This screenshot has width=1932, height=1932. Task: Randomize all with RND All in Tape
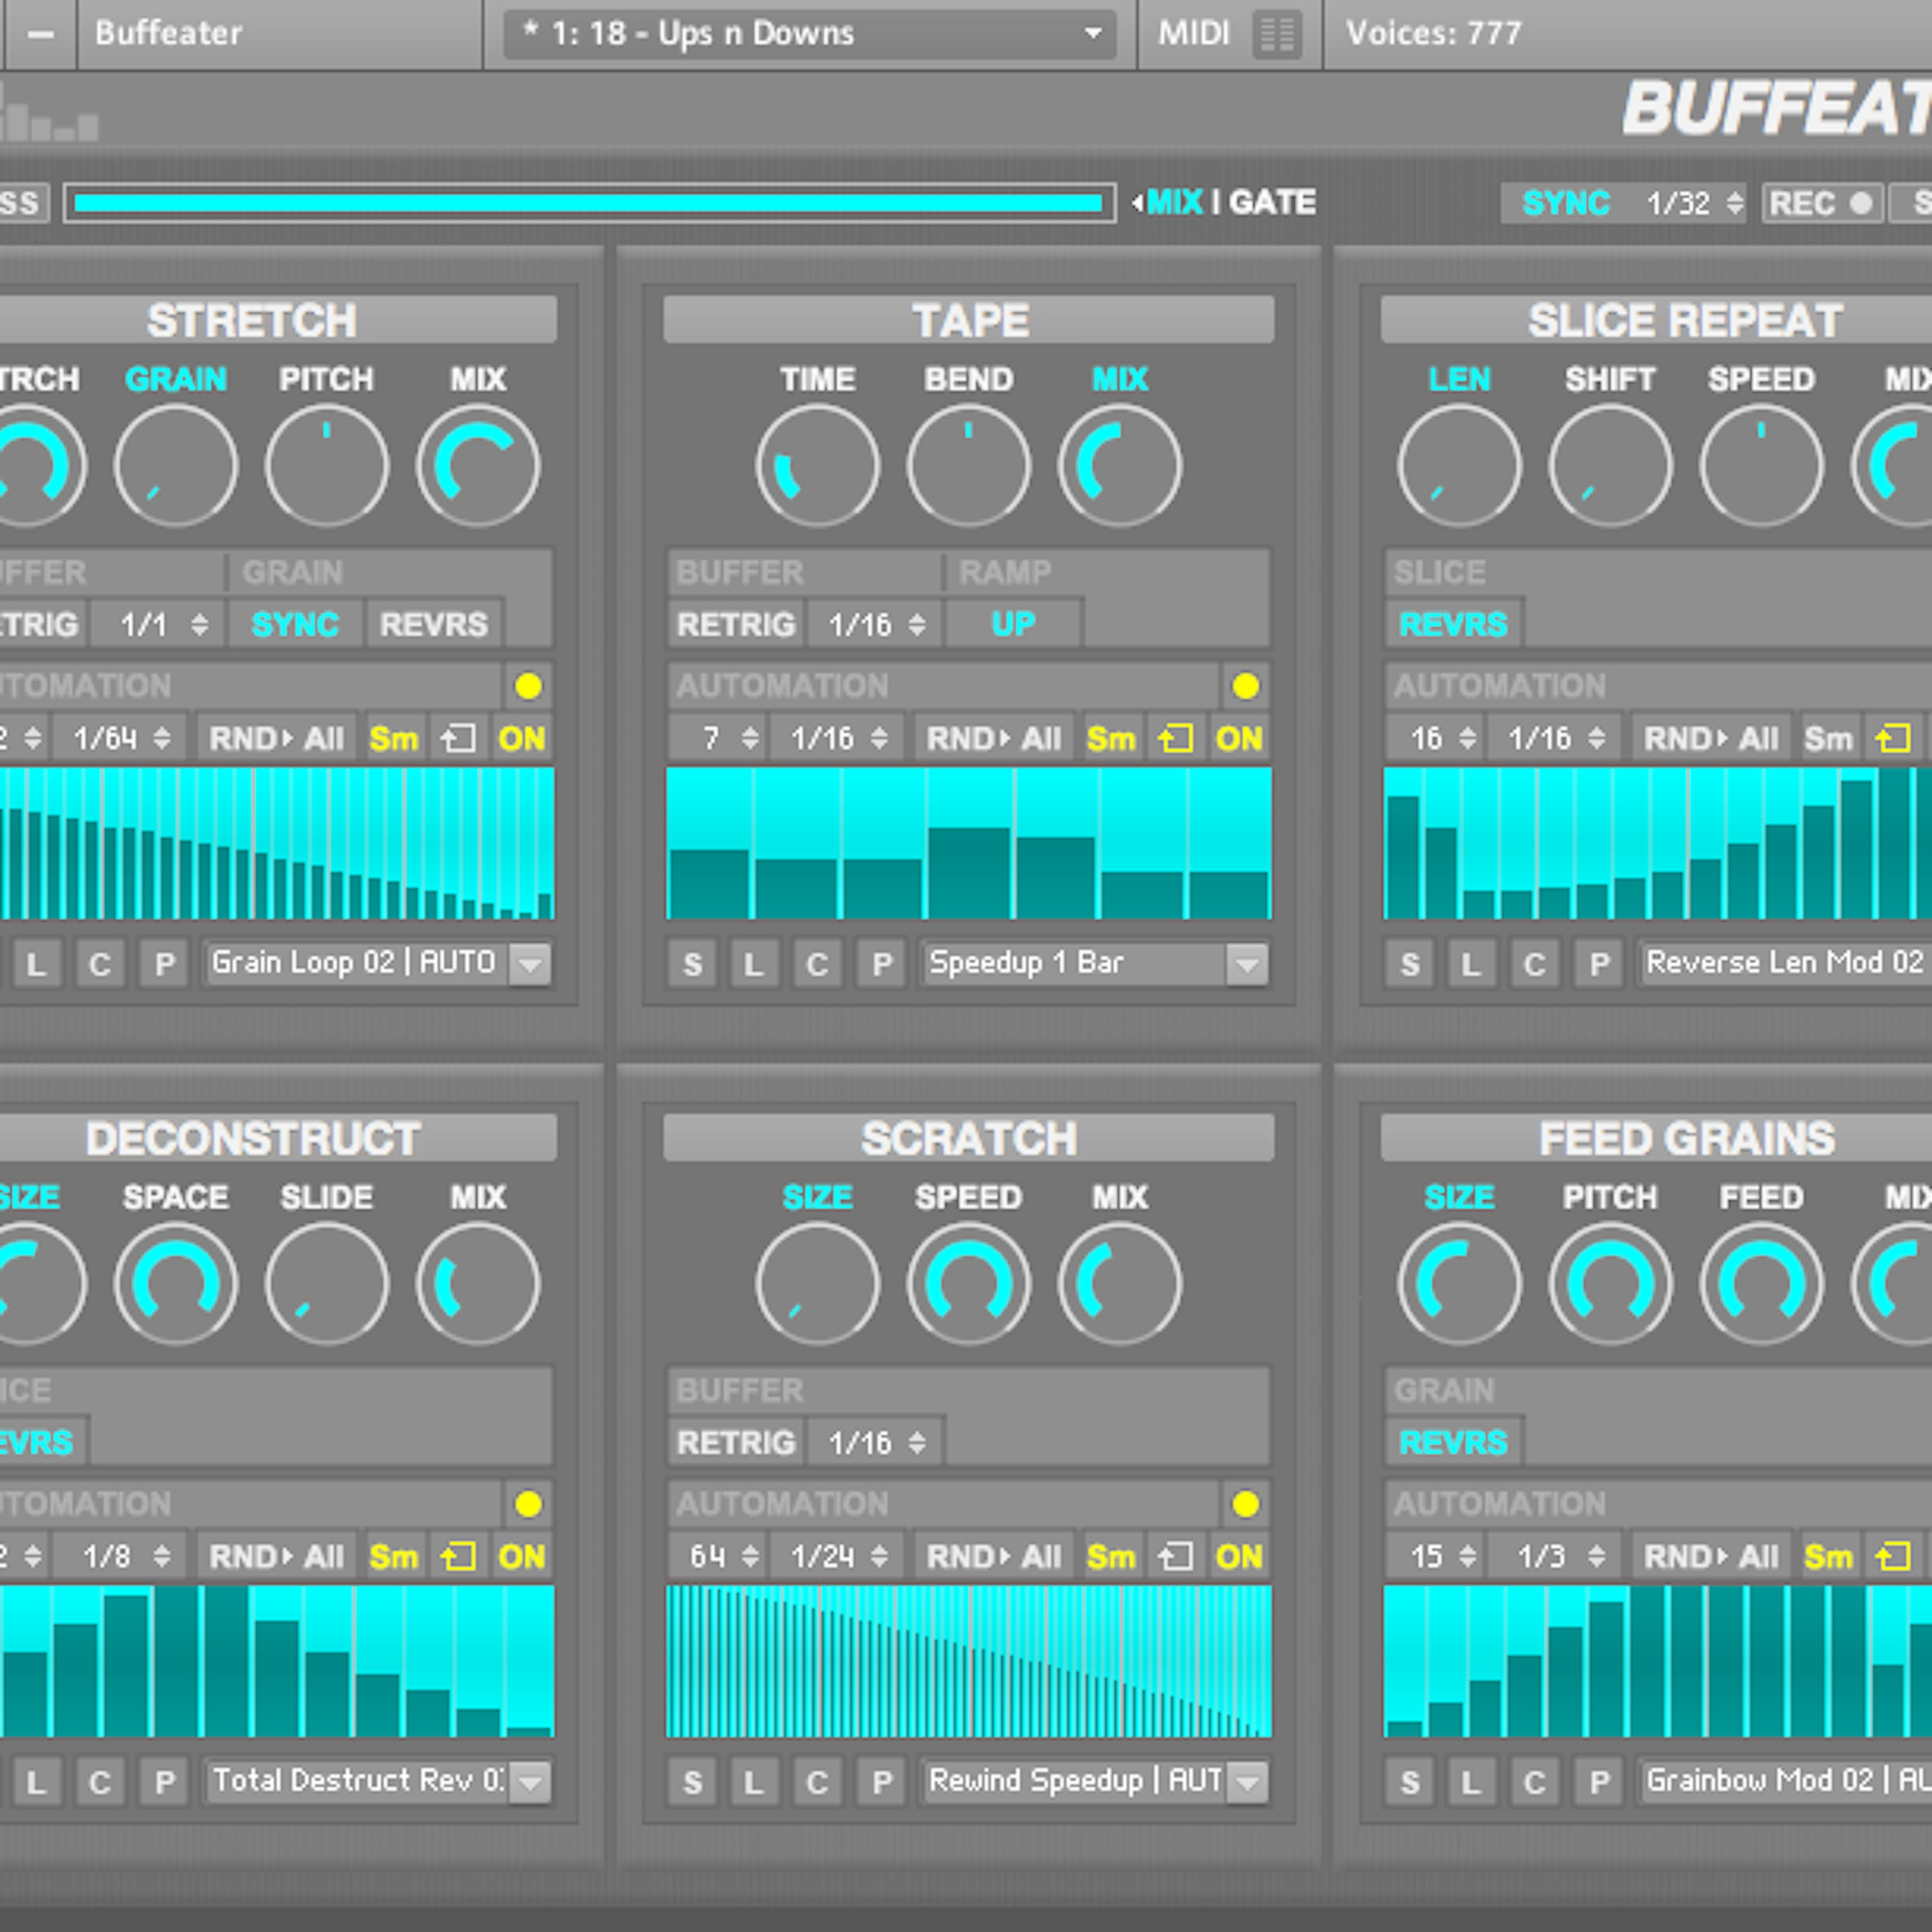click(993, 739)
